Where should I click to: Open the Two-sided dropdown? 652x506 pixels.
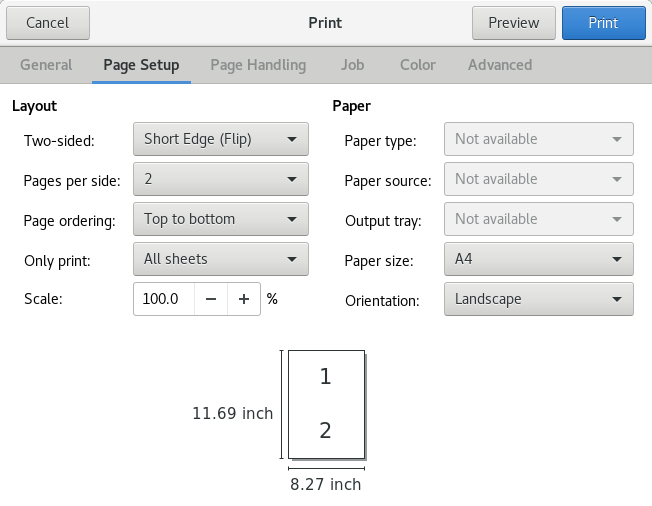pos(220,139)
